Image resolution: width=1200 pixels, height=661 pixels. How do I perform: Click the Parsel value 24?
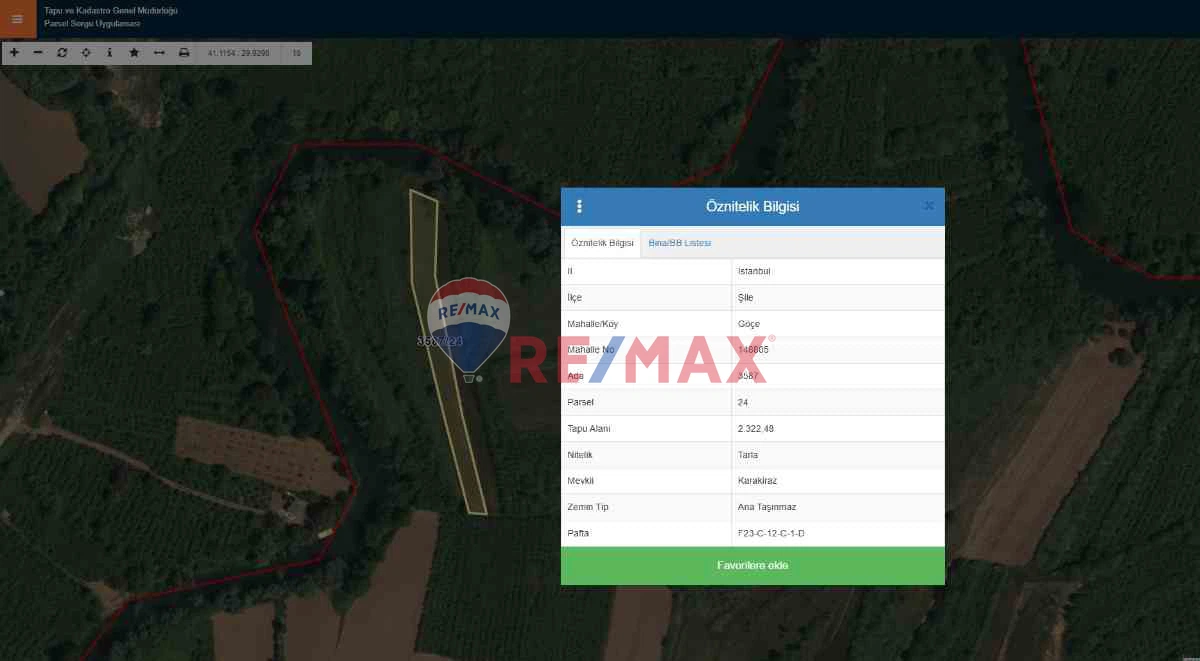[743, 402]
